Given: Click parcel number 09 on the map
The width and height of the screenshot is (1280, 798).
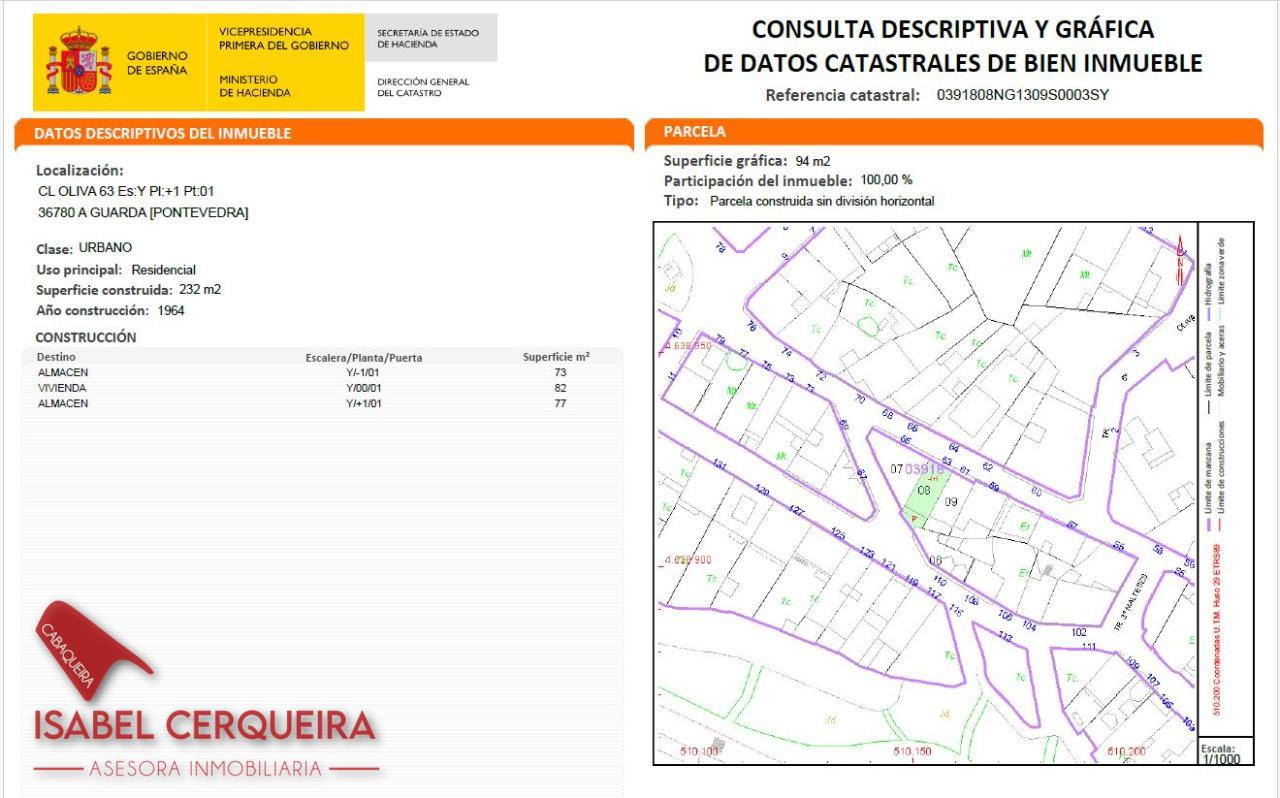Looking at the screenshot, I should (951, 502).
